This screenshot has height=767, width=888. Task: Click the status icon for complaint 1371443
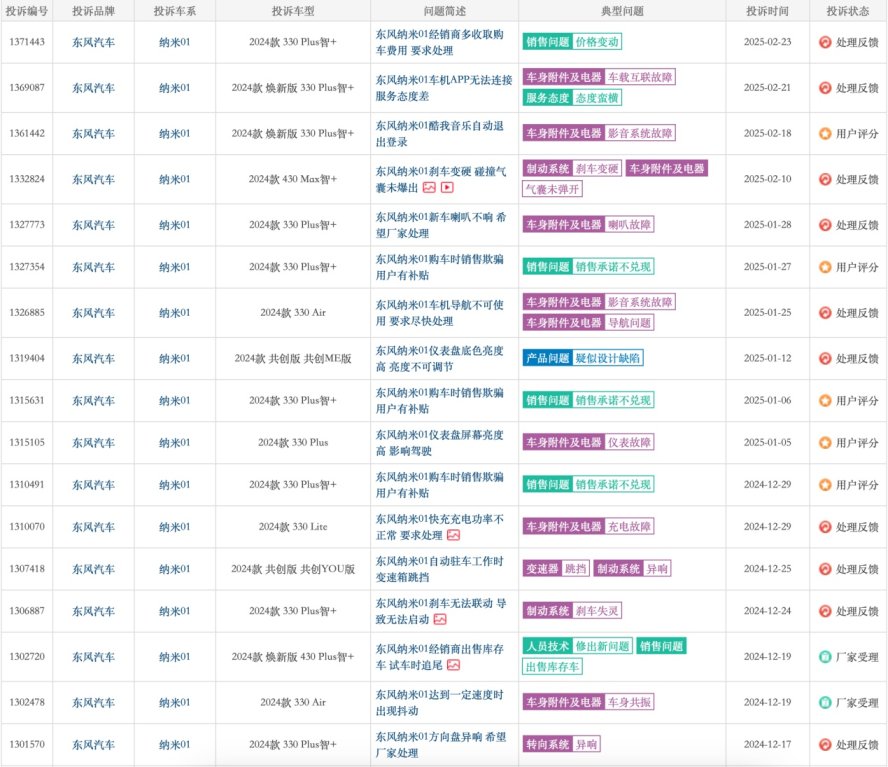coord(825,42)
